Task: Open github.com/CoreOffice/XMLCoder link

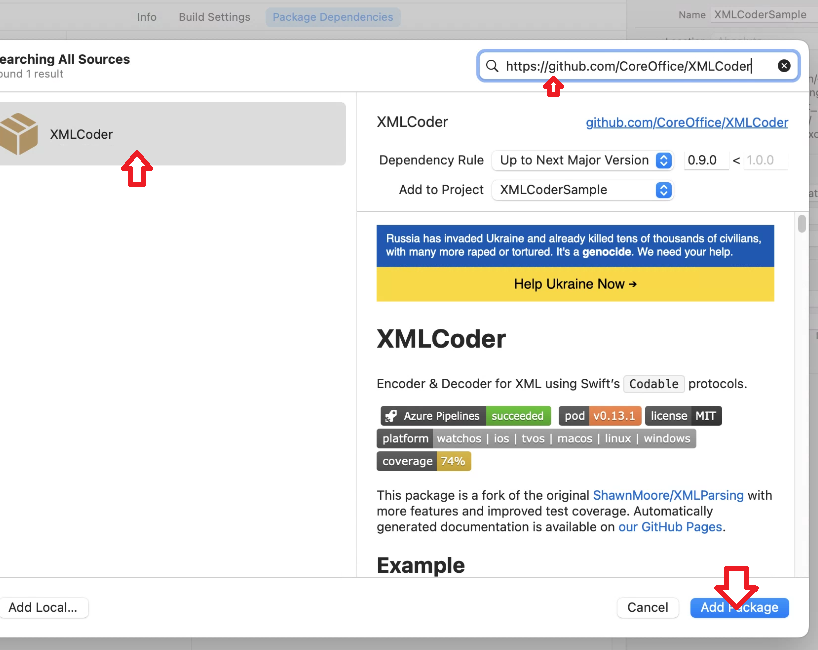Action: (x=687, y=123)
